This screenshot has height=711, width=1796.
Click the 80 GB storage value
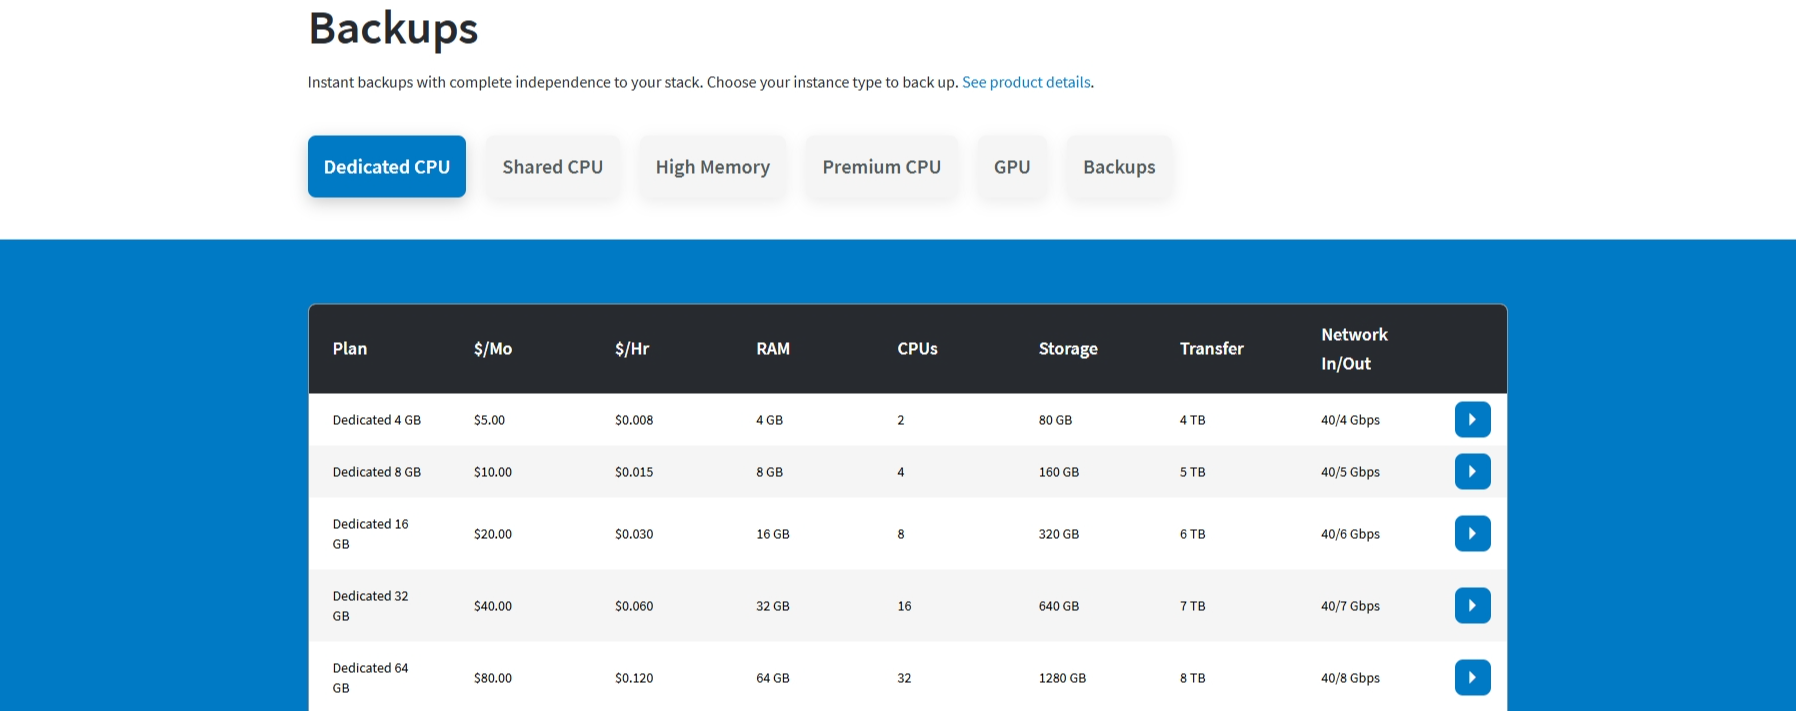[1055, 420]
